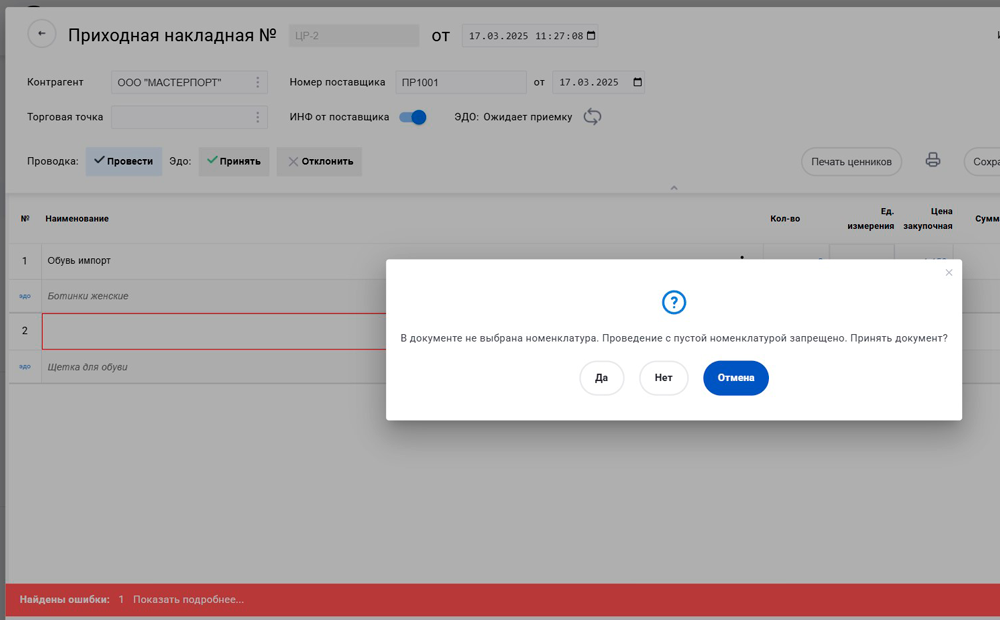Click the Номер поставщика input field

[x=460, y=82]
